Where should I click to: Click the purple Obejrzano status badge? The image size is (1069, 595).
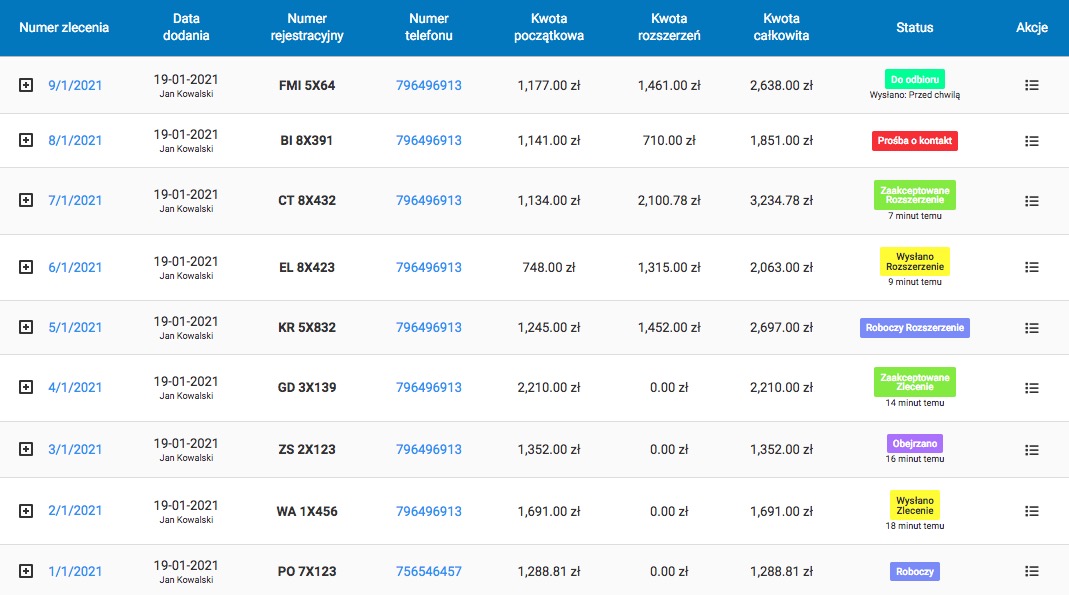[x=915, y=443]
